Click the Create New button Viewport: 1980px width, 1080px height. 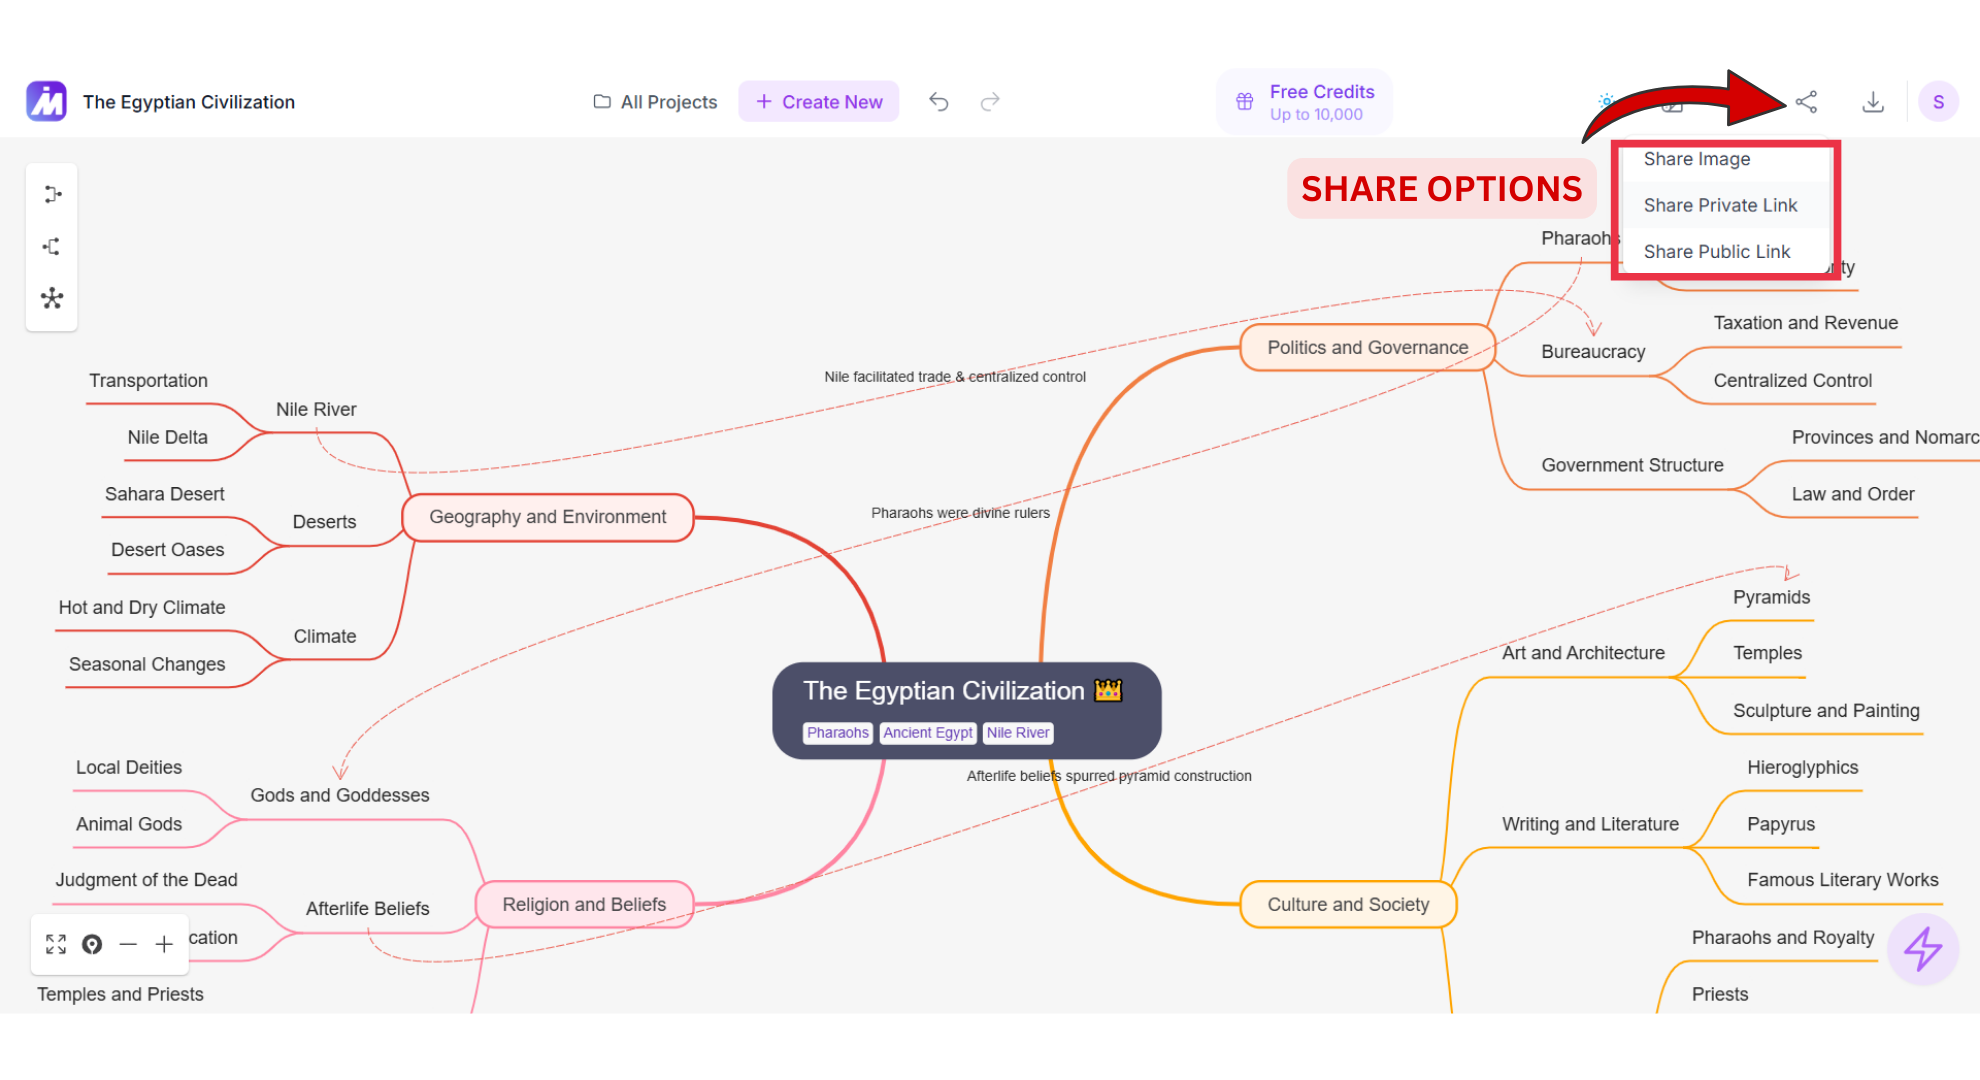coord(819,102)
